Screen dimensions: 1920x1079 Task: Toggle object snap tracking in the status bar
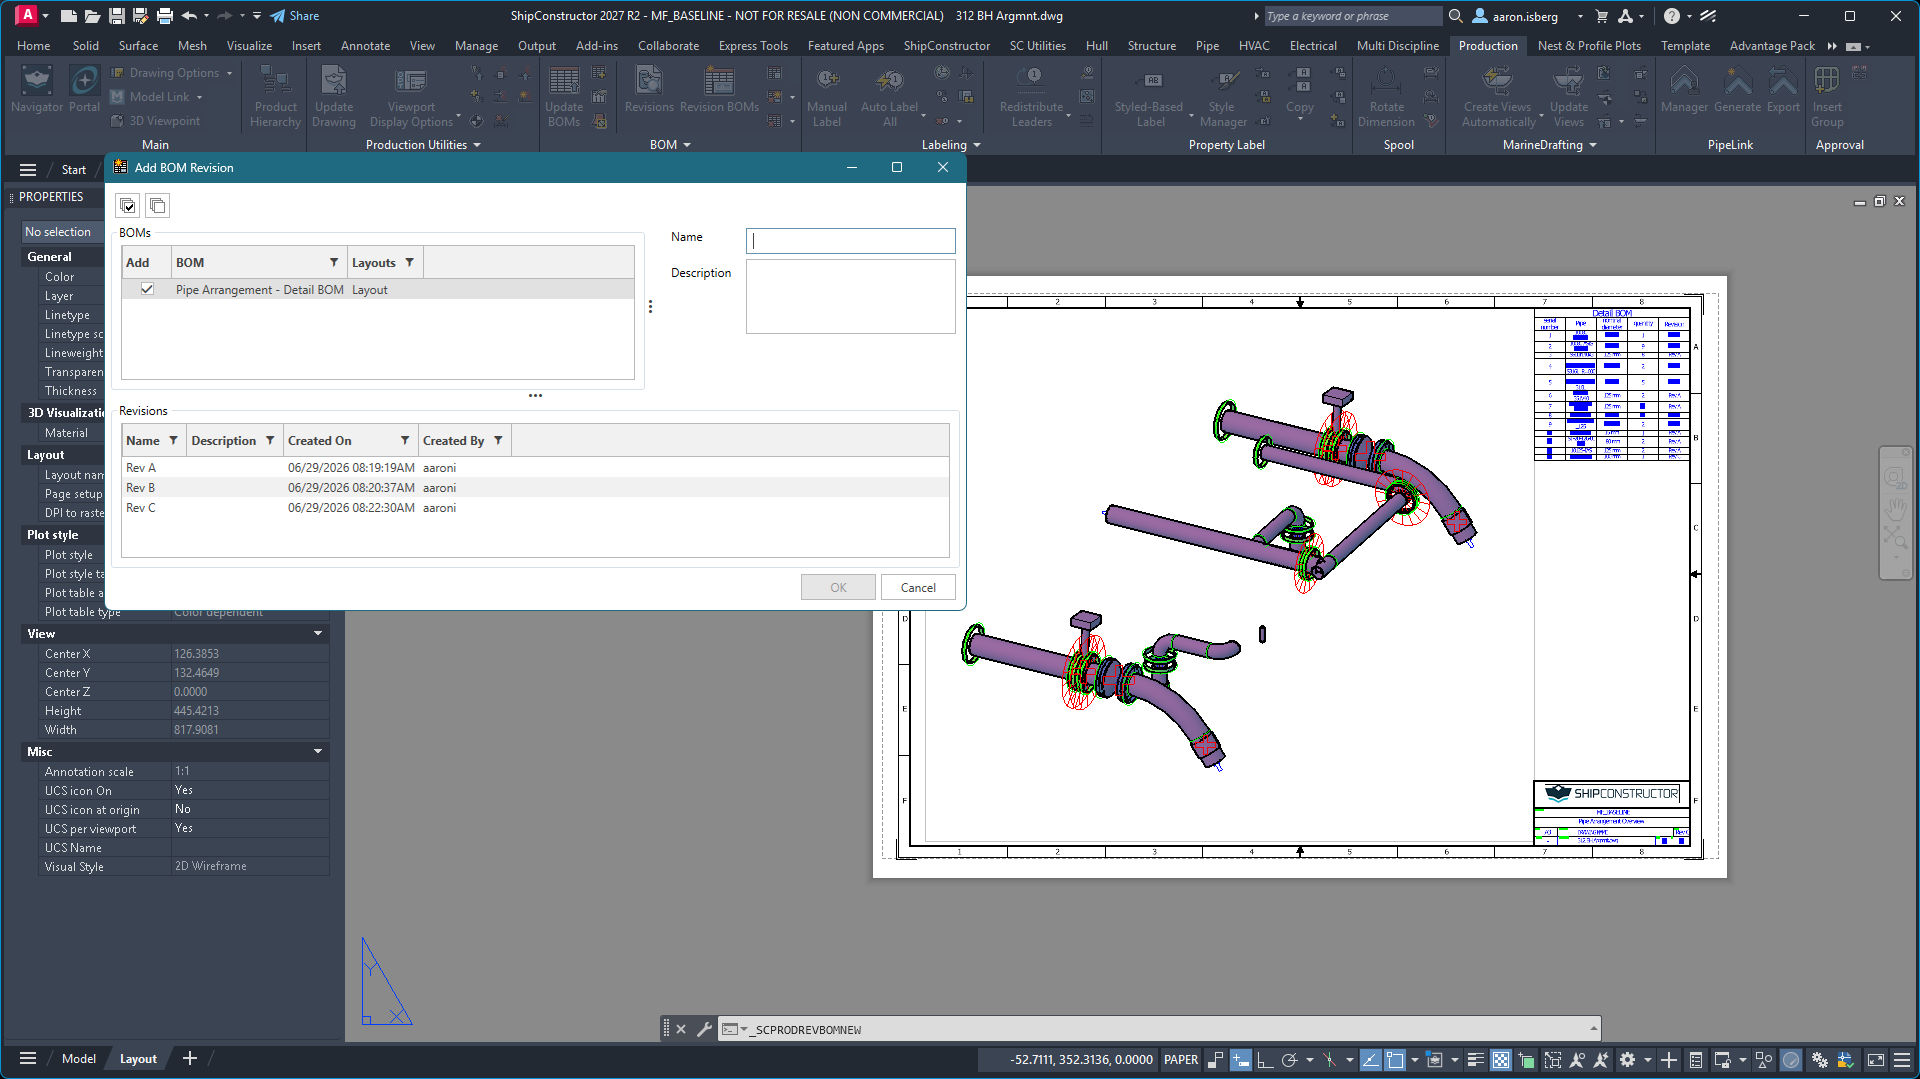[x=1370, y=1060]
